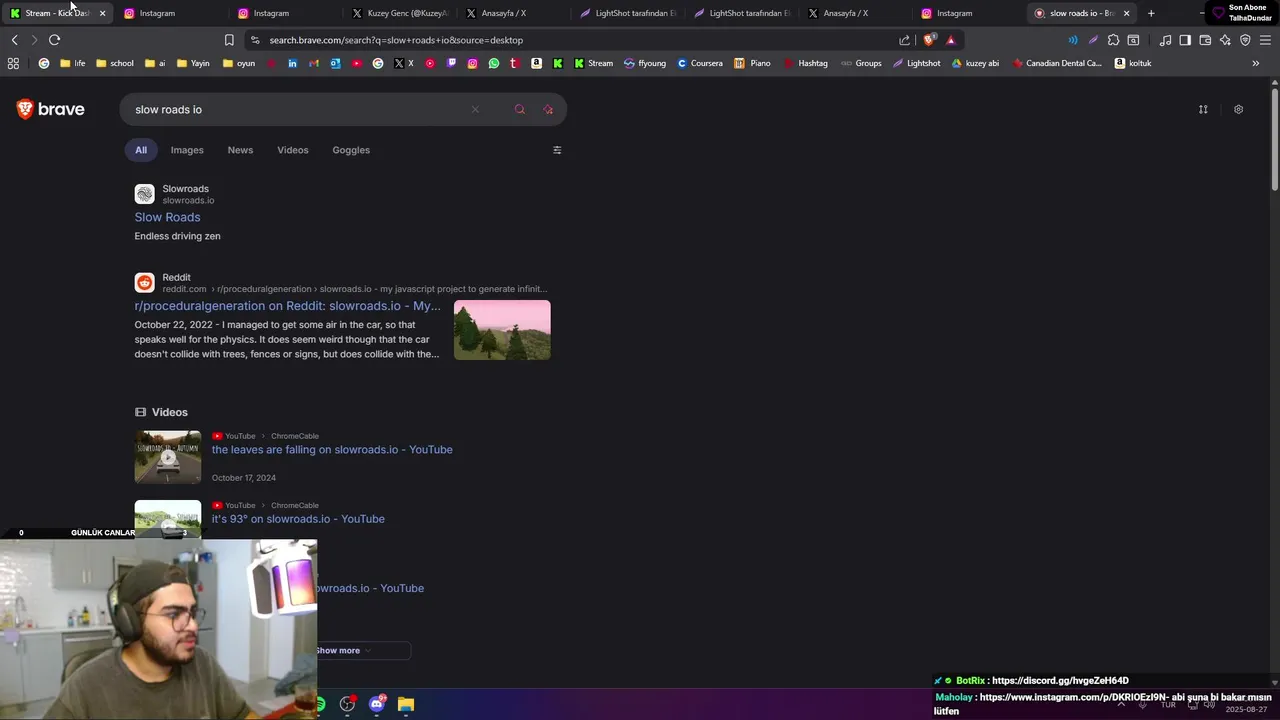Open Brave search settings gear icon
Screen dimensions: 1280x720
pos(1238,109)
